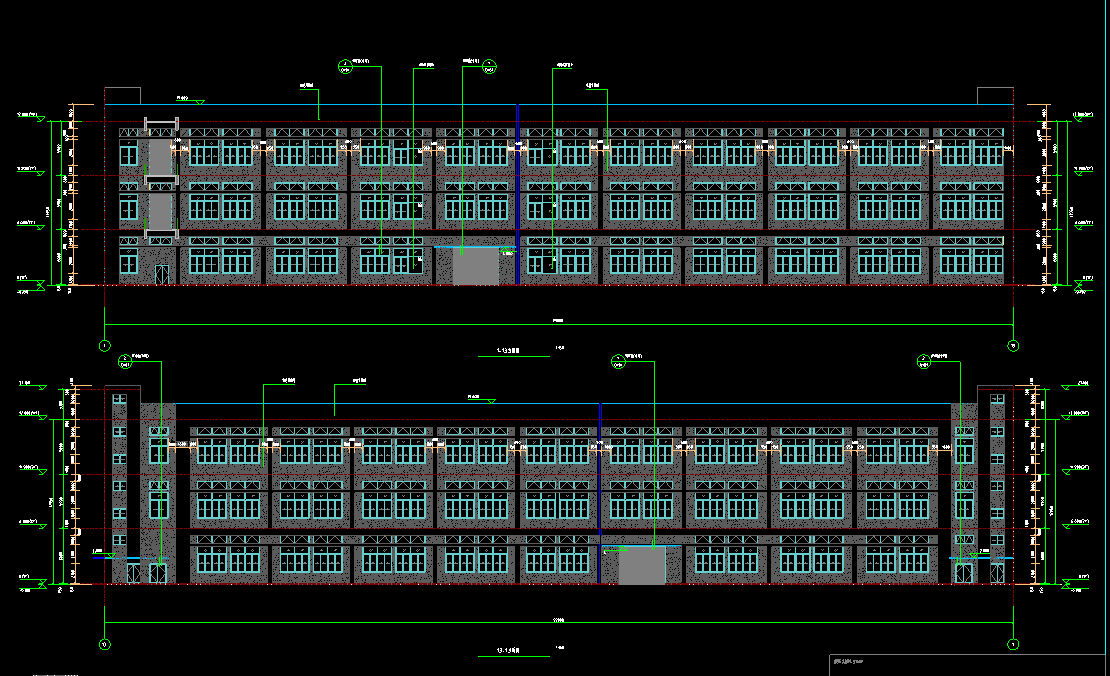Viewport: 1110px width, 676px height.
Task: Select the bottom-left axis bubble of lower elevation
Action: coord(104,644)
